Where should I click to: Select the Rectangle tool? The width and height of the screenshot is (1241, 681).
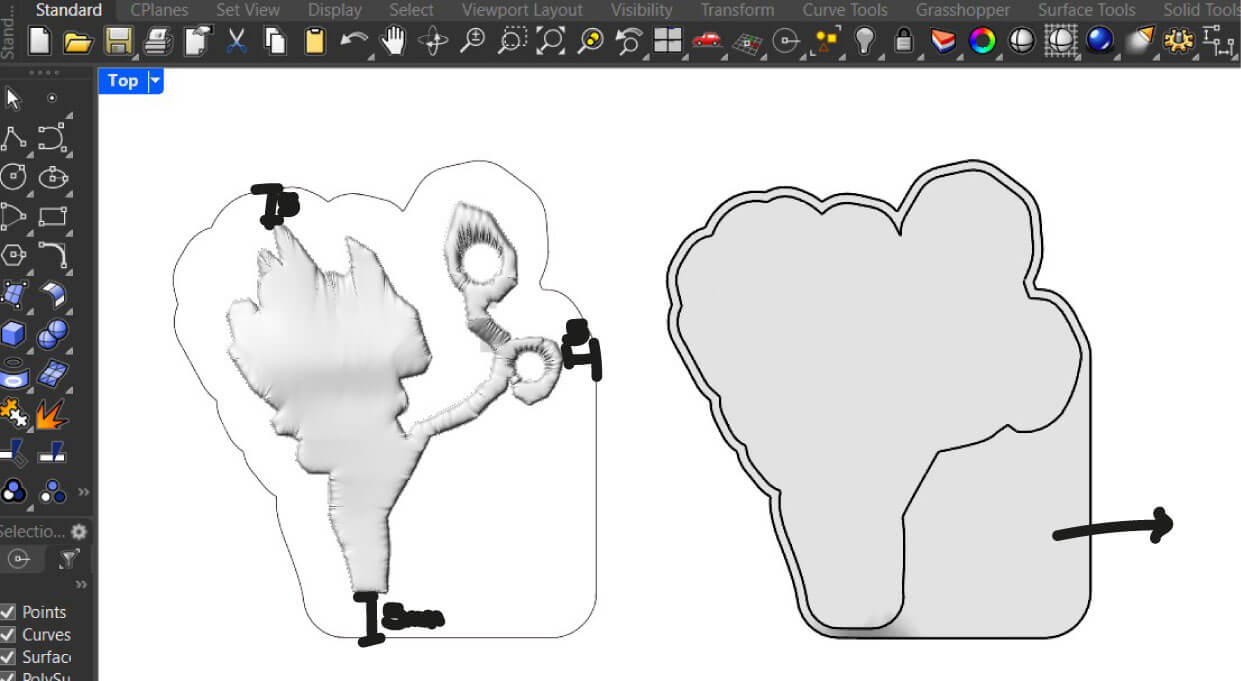tap(52, 216)
